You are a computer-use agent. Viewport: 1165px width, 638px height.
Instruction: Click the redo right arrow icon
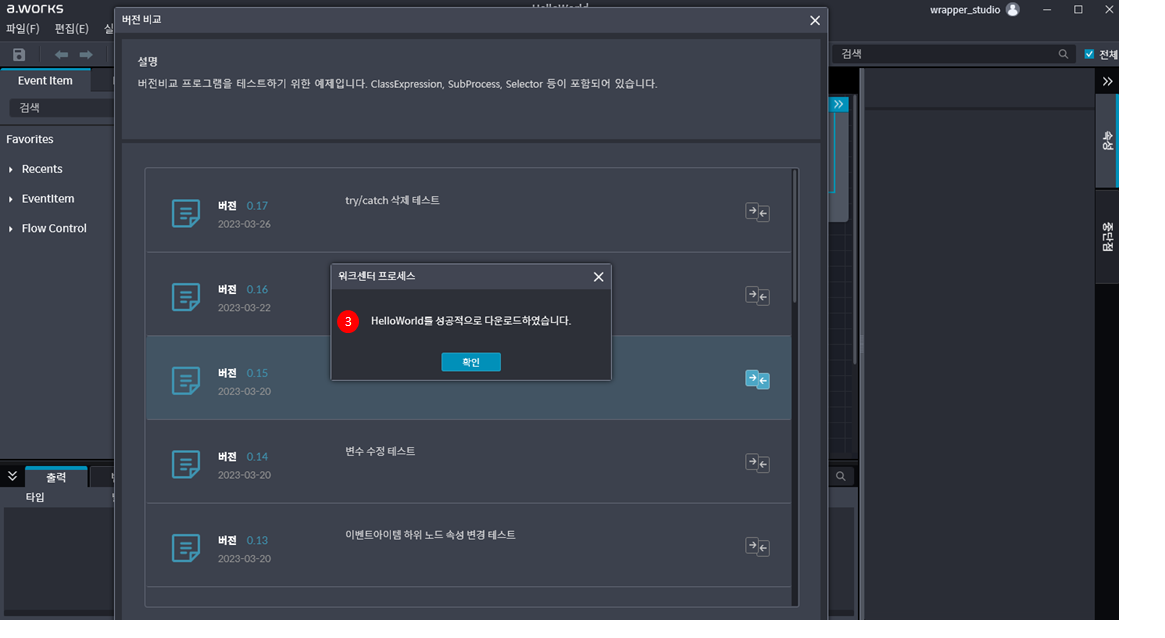coord(87,54)
